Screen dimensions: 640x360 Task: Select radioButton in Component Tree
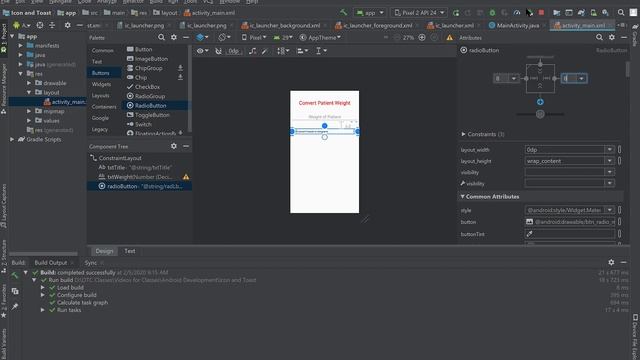pos(140,186)
